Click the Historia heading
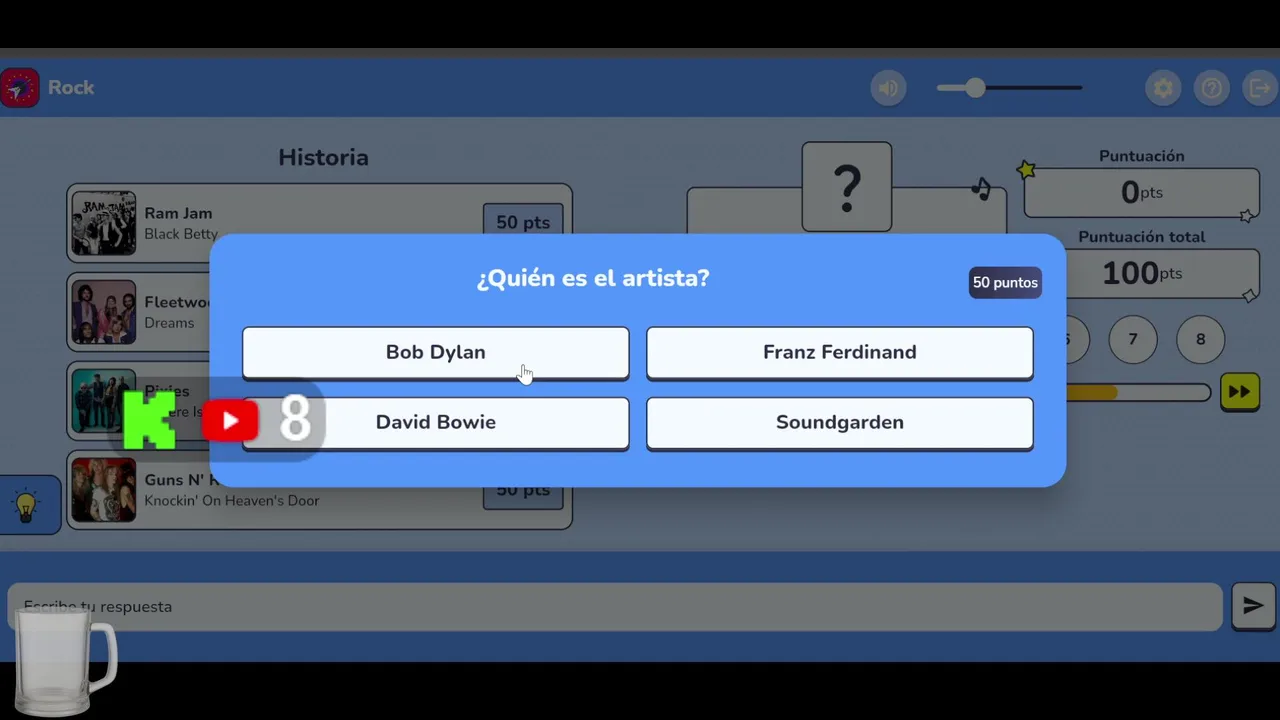 point(323,157)
